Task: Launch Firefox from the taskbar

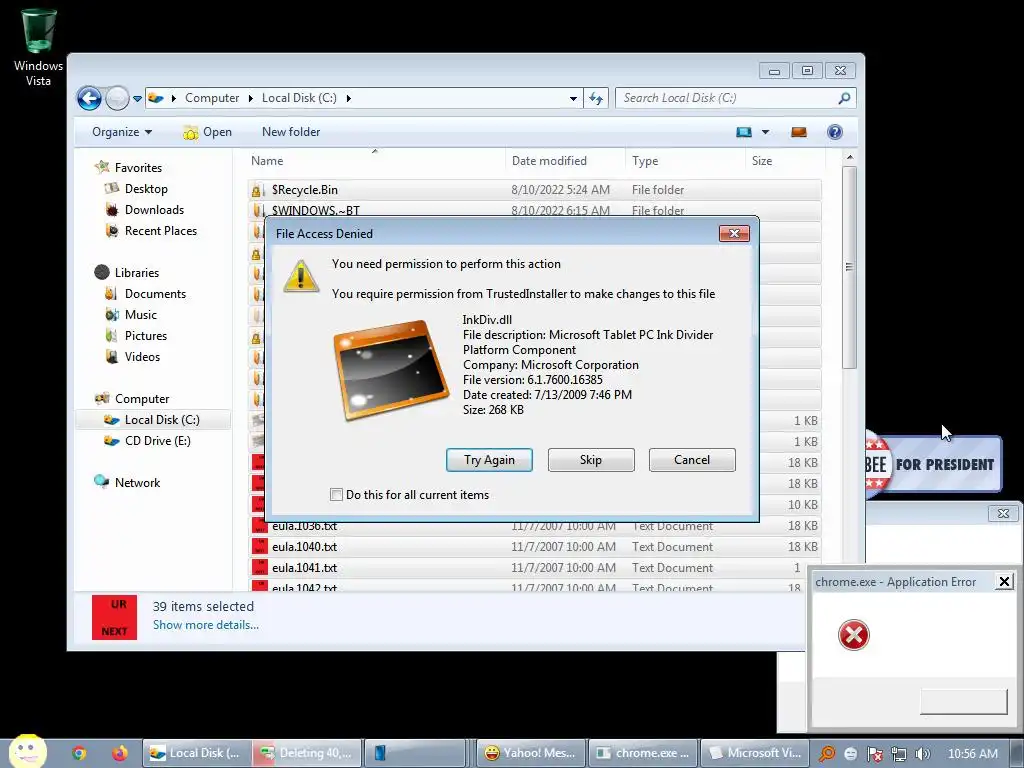Action: point(120,753)
